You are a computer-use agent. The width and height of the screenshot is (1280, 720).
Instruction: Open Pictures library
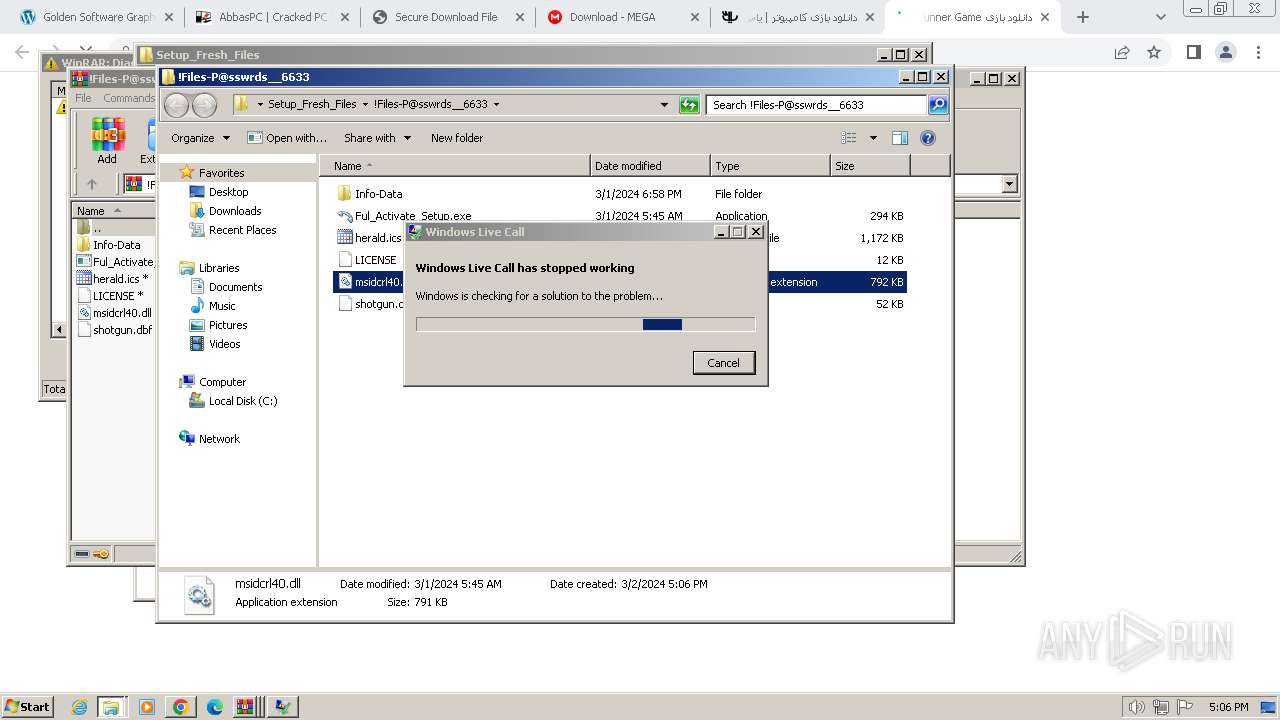tap(228, 325)
